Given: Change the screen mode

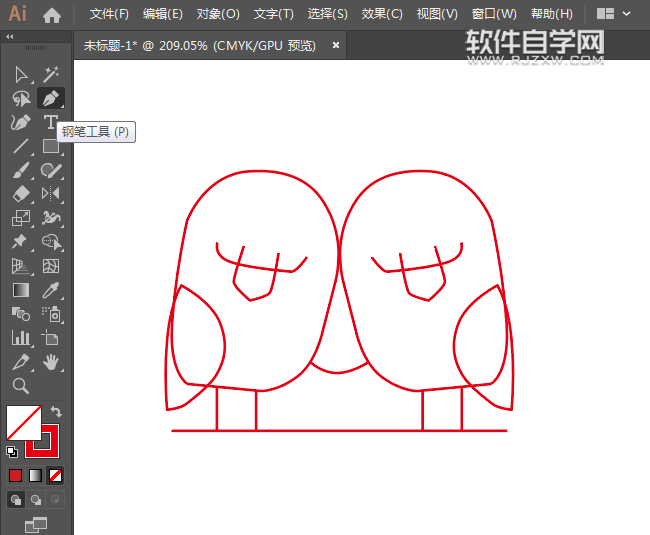Looking at the screenshot, I should (x=36, y=525).
